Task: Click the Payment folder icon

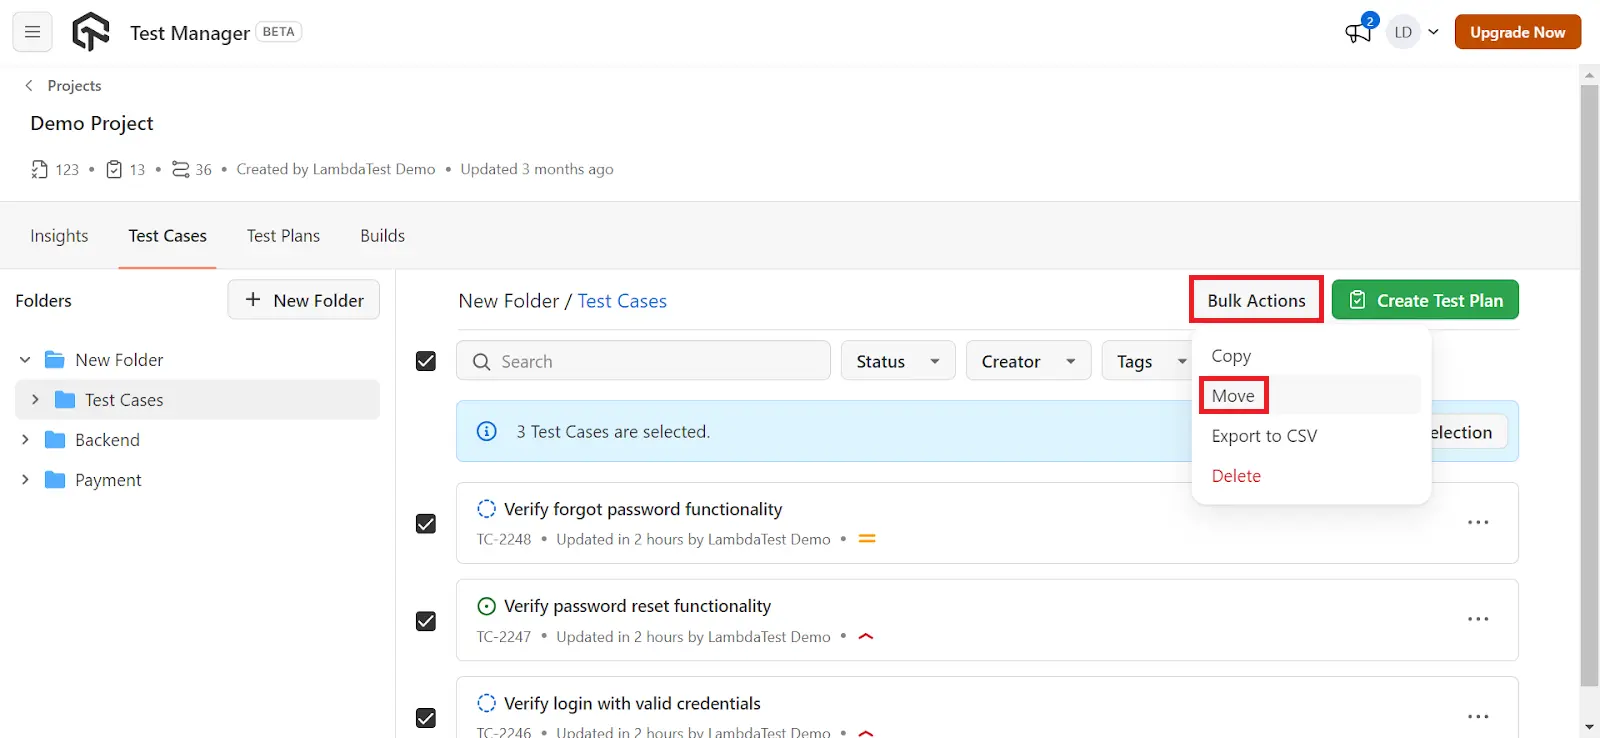Action: pos(55,480)
